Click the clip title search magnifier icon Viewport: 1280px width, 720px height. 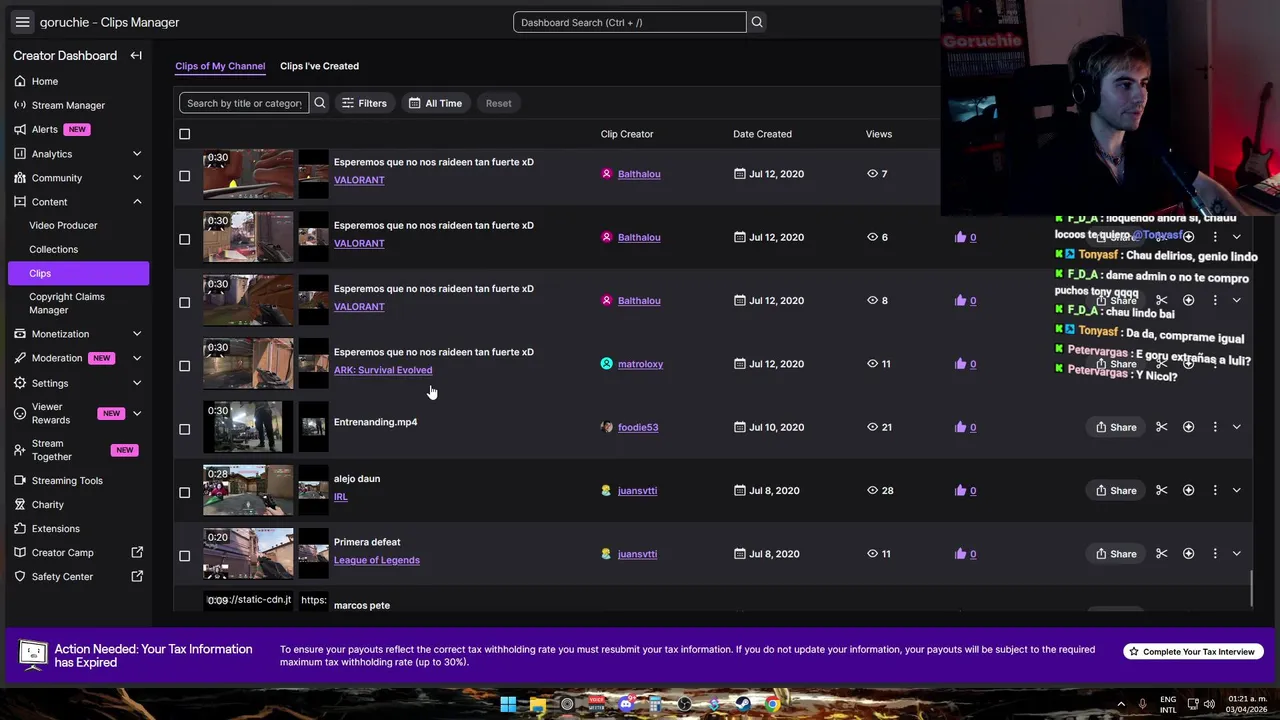point(320,103)
